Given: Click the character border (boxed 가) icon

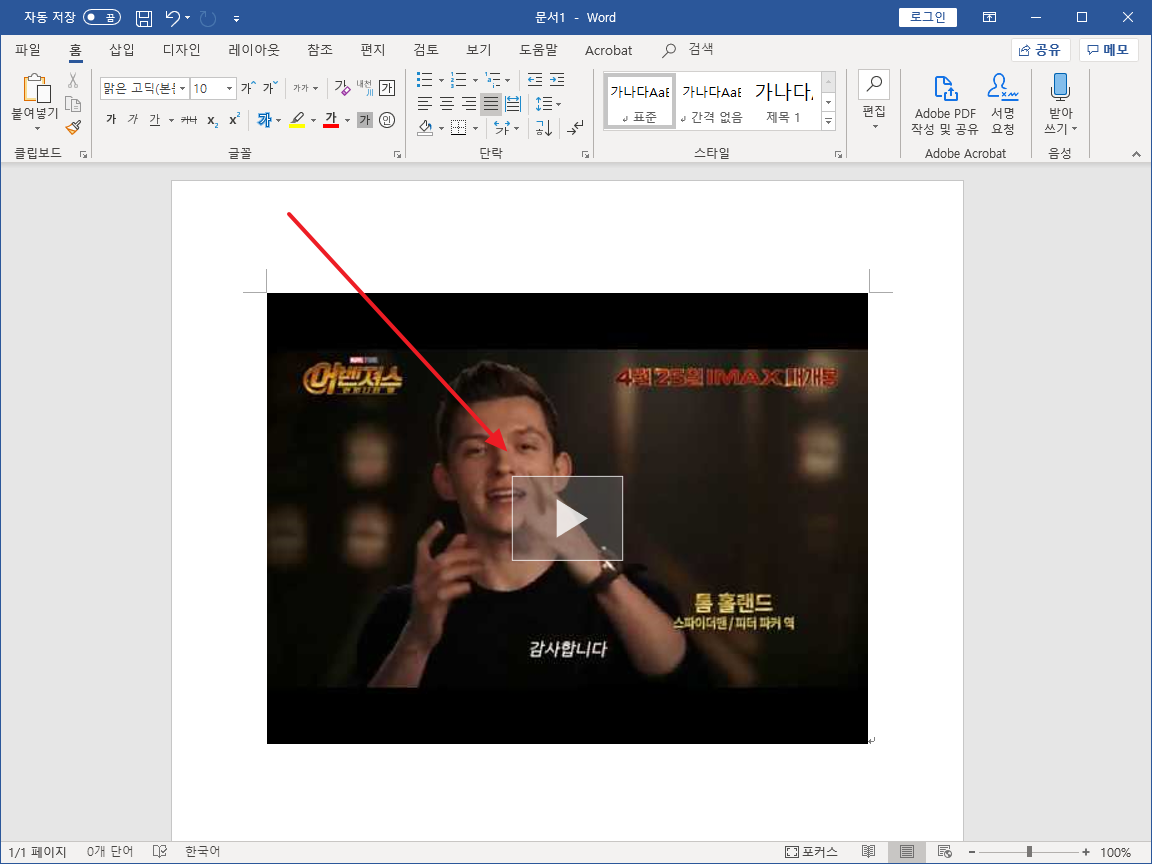Looking at the screenshot, I should click(x=387, y=88).
